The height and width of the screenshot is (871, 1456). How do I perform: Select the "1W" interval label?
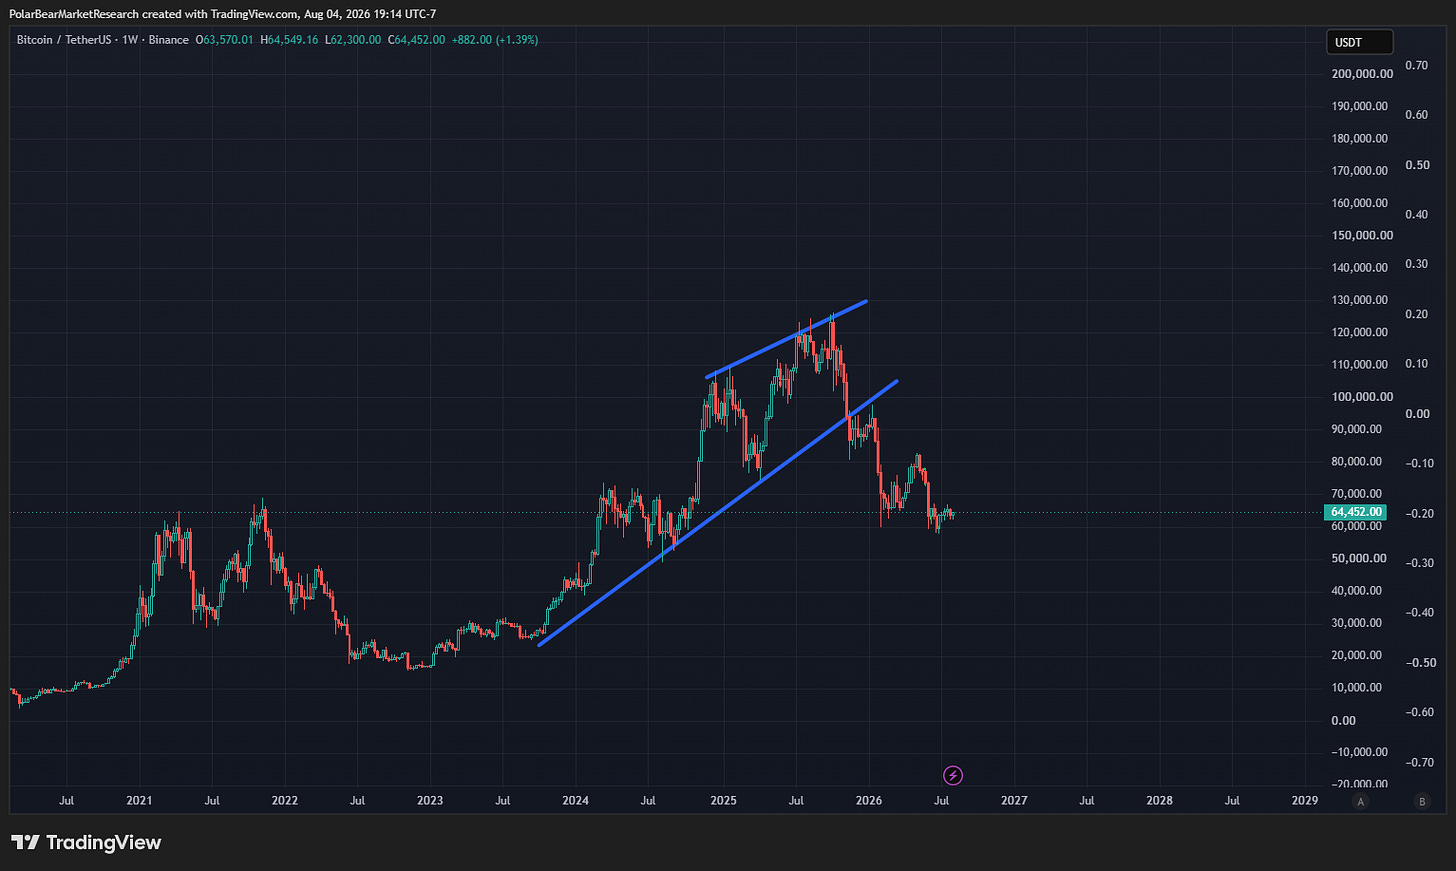(130, 40)
